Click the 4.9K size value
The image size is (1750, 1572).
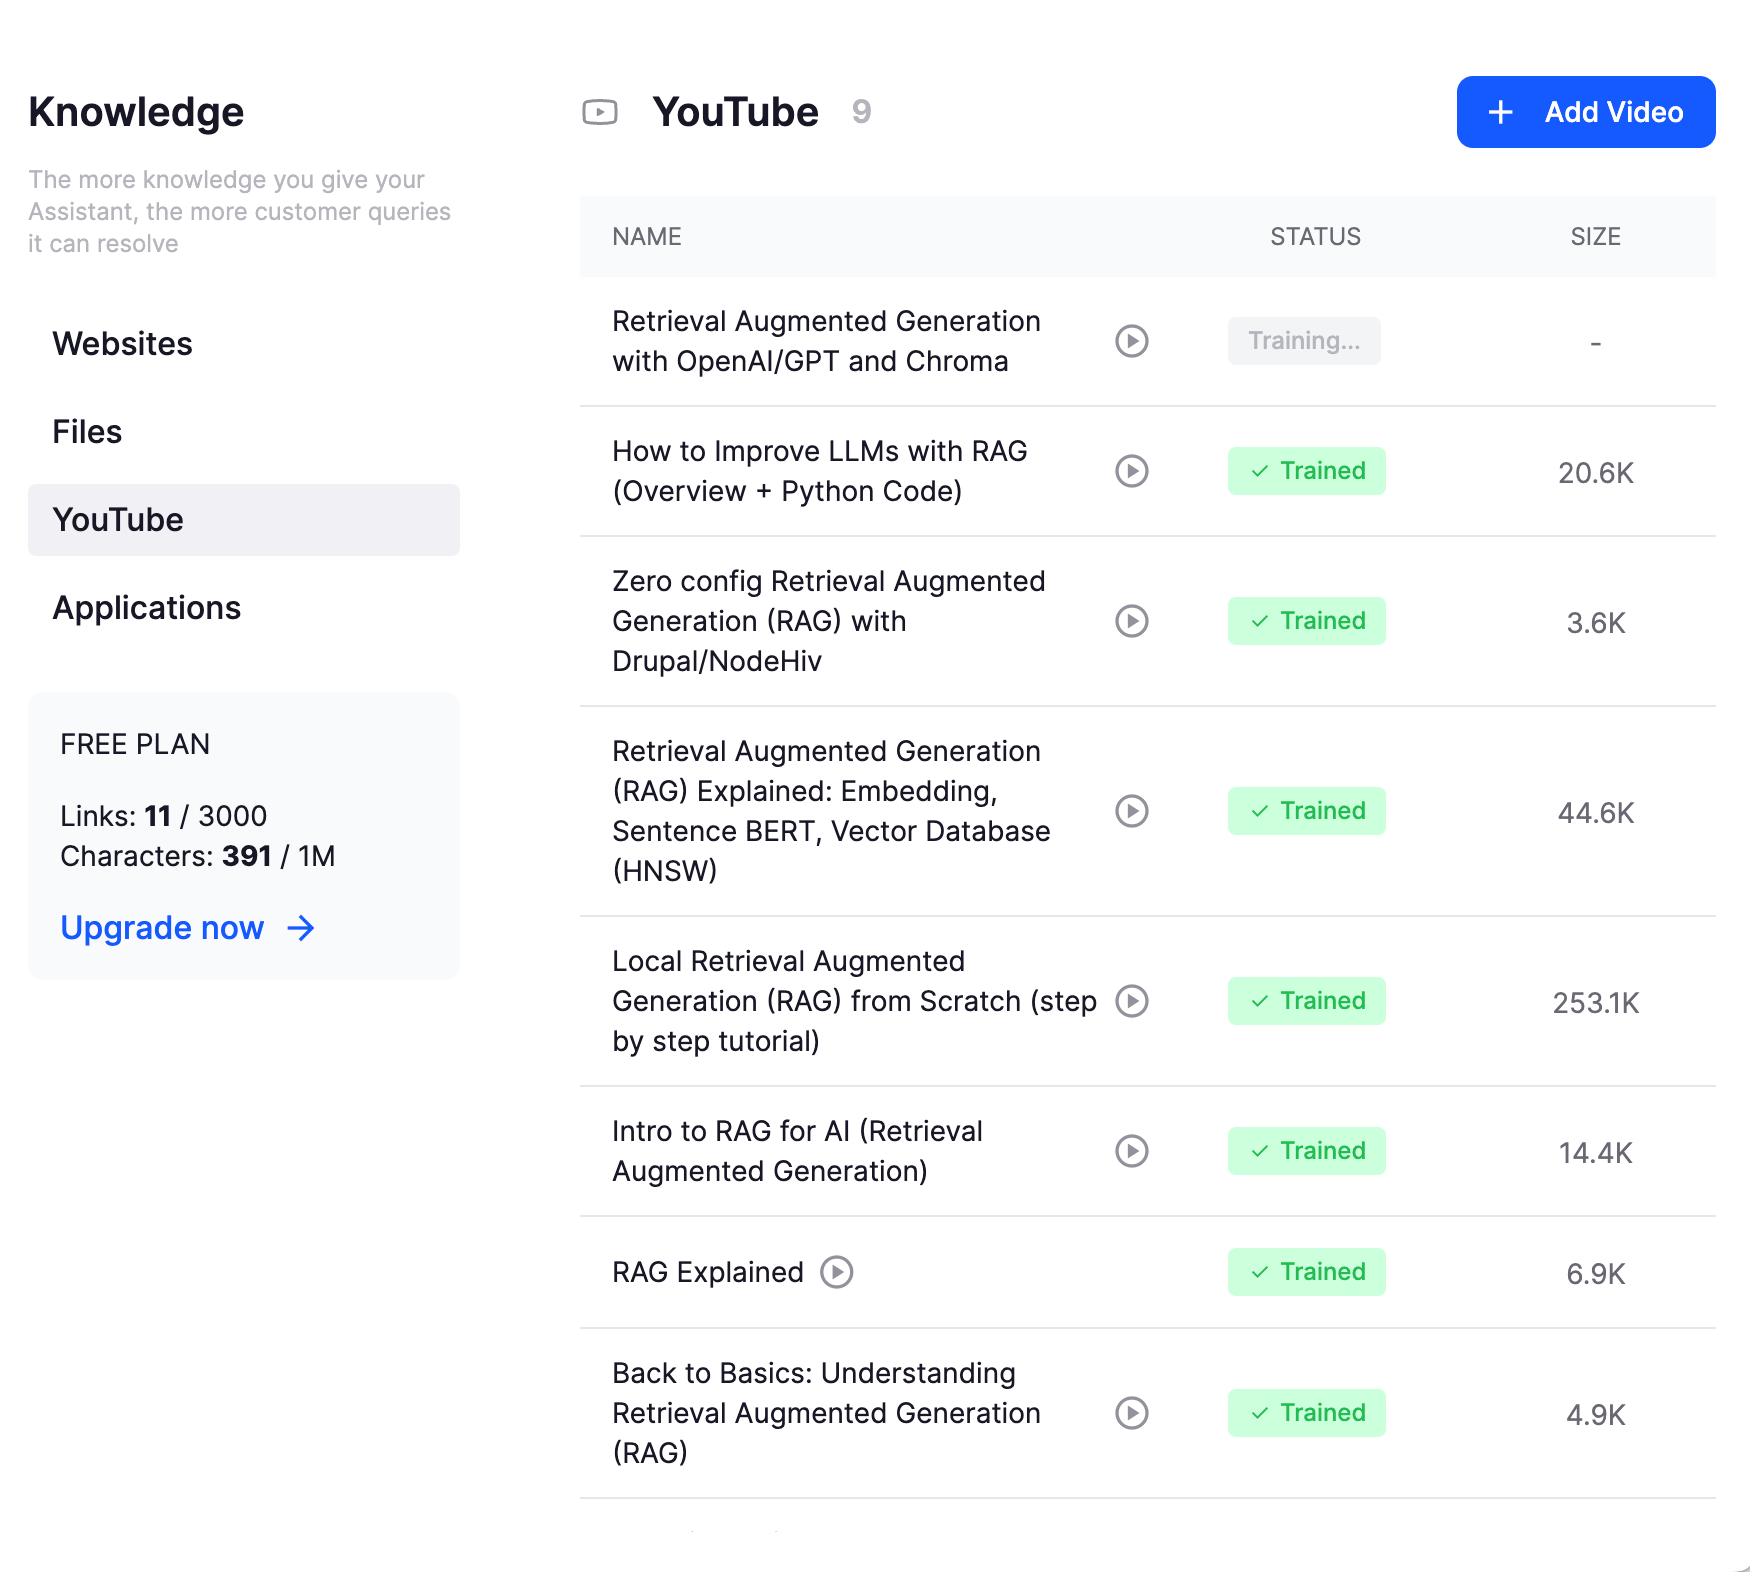click(x=1596, y=1415)
